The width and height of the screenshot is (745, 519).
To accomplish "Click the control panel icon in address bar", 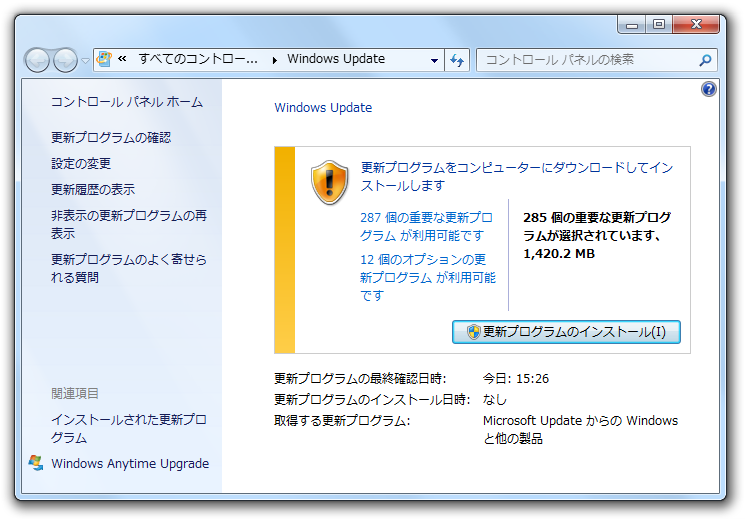I will (x=103, y=59).
